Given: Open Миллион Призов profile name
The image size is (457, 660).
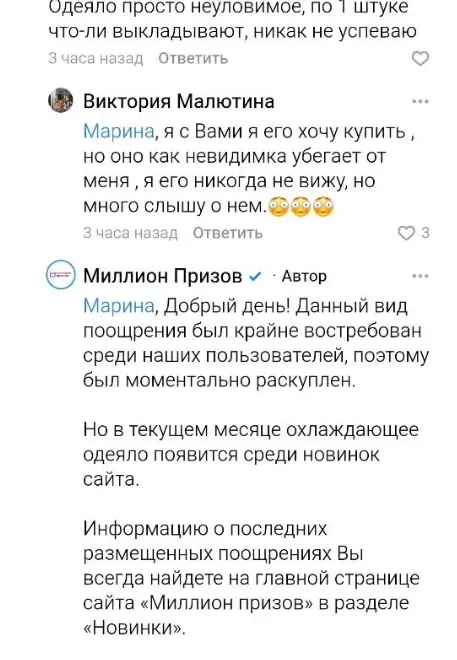Looking at the screenshot, I should click(x=162, y=276).
